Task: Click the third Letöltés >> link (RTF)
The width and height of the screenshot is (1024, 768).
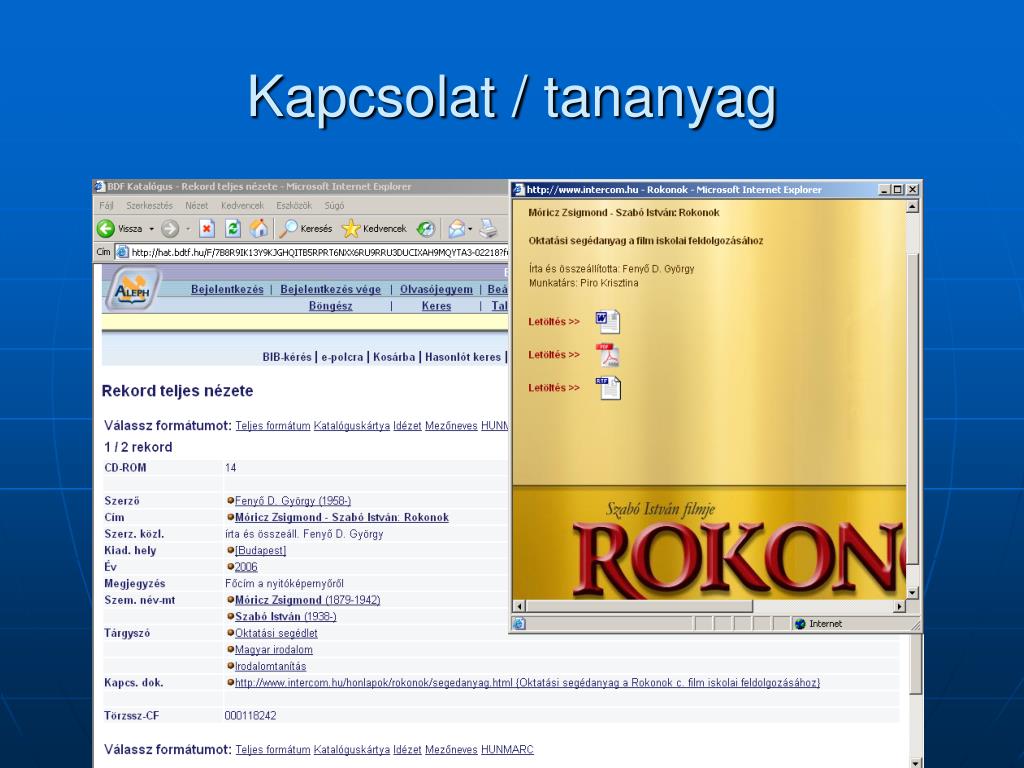Action: point(554,388)
